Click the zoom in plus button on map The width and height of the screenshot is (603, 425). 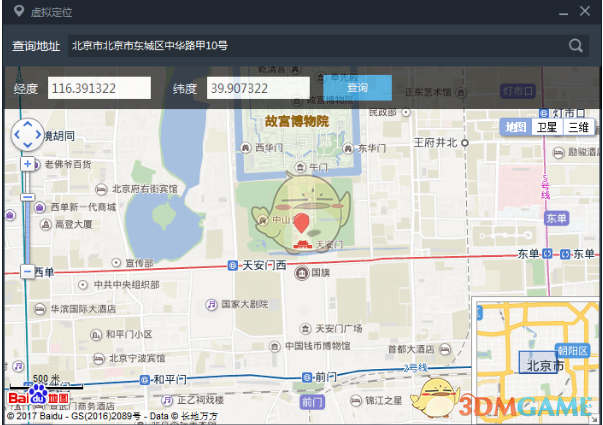(27, 164)
